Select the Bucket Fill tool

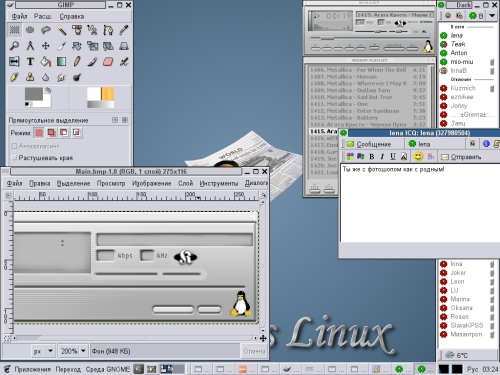point(46,62)
